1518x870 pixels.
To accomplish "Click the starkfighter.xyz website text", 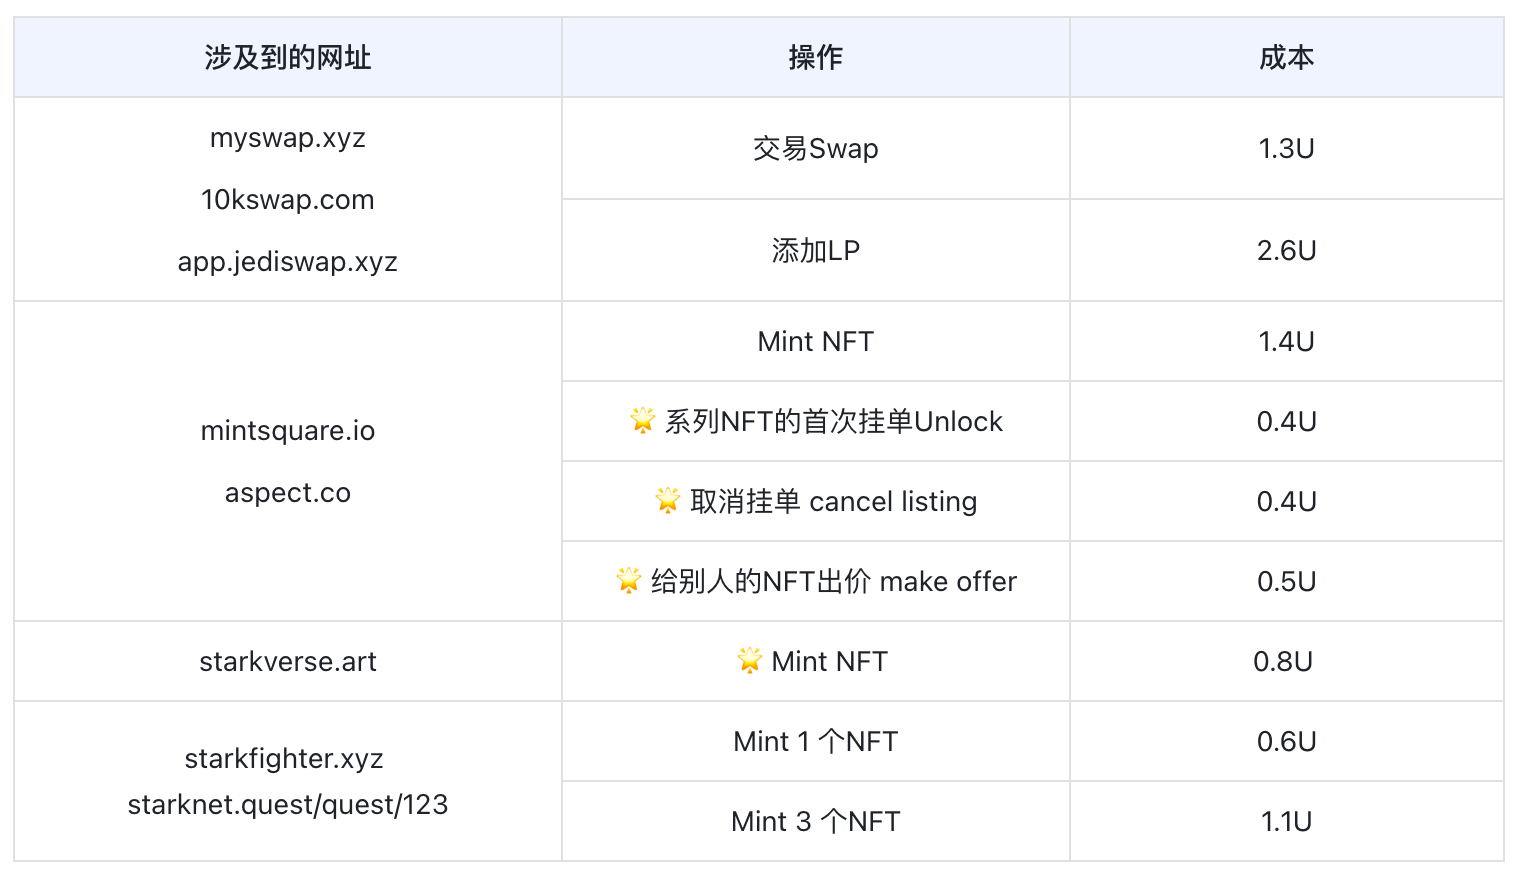I will tap(284, 759).
